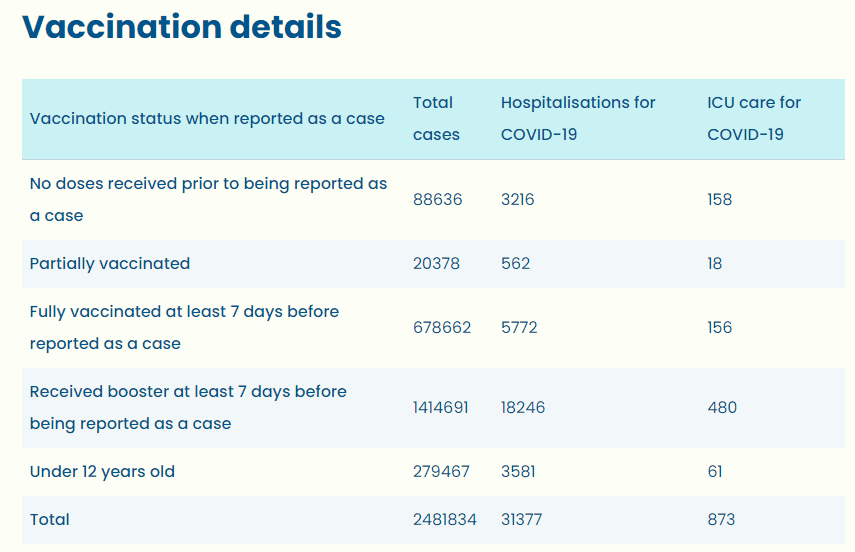Select the Partially vaccinated row label

110,264
